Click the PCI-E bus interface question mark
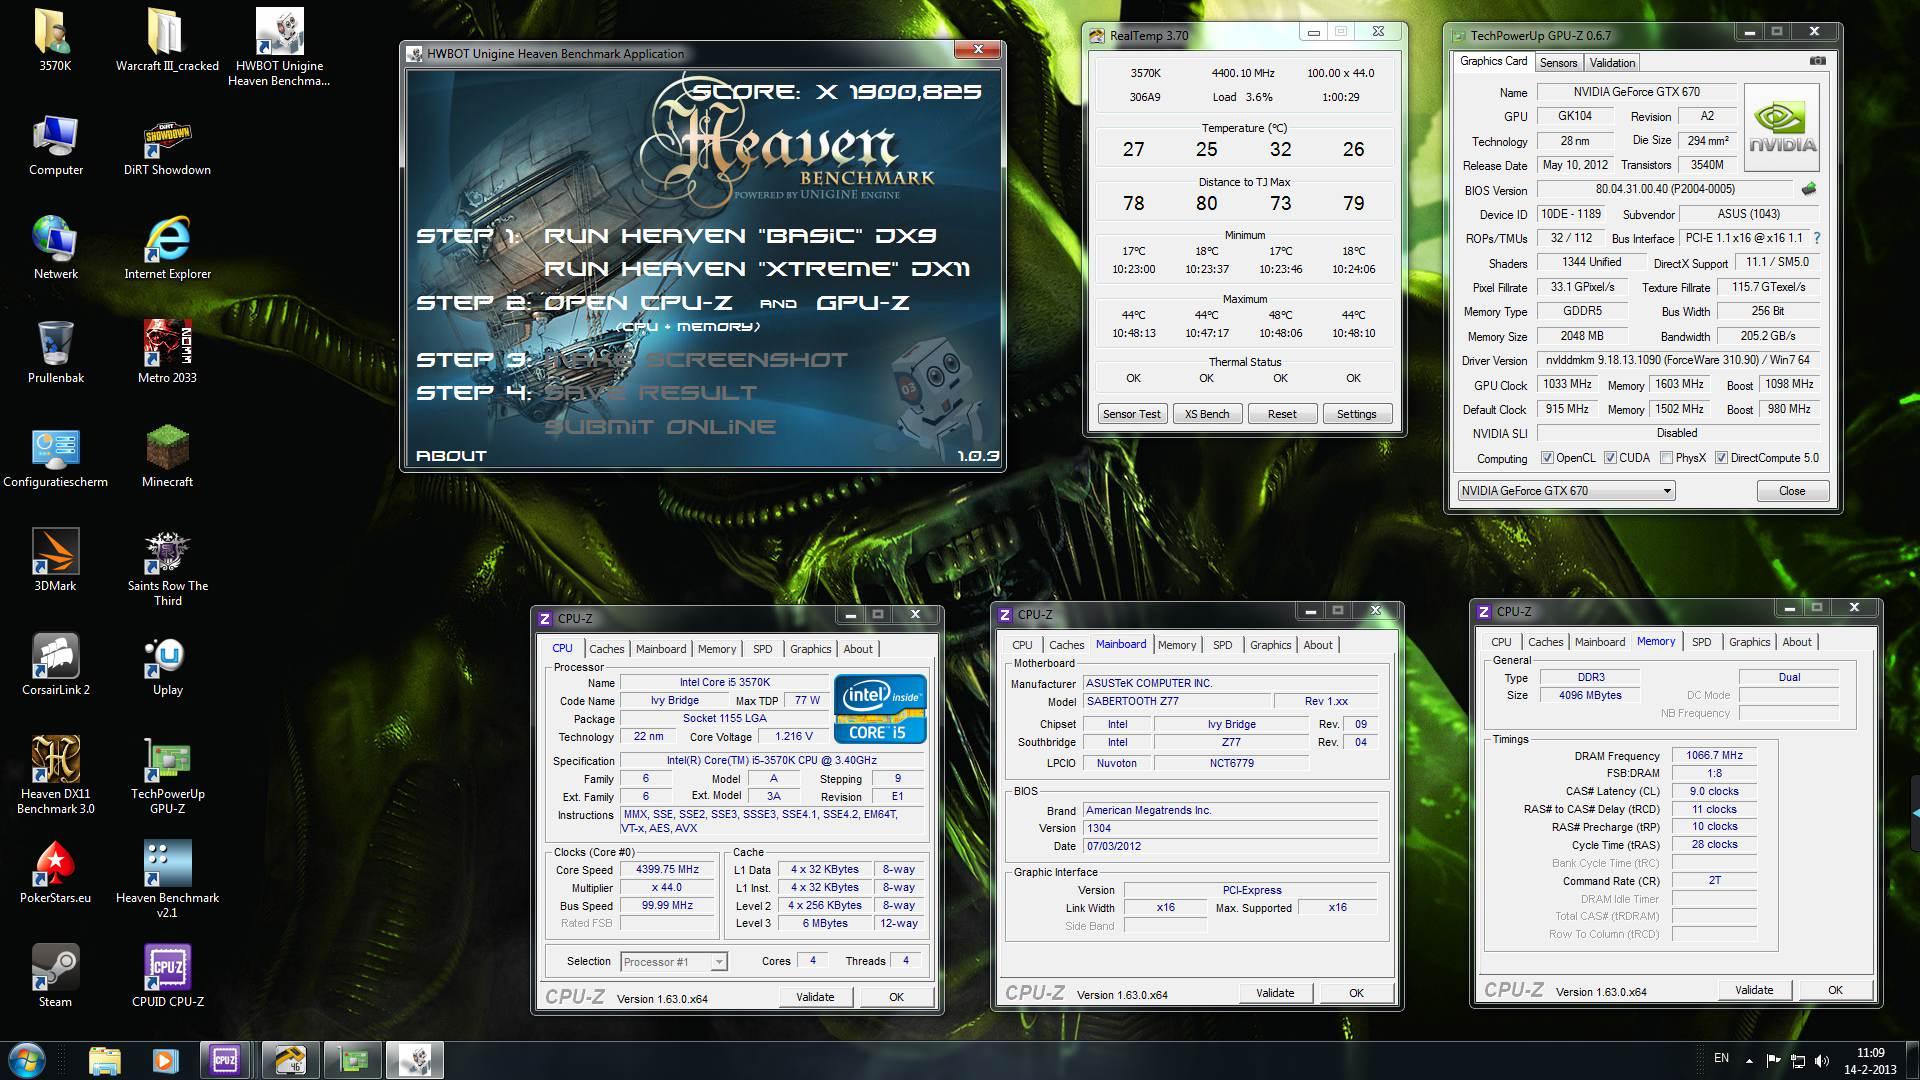The image size is (1920, 1080). tap(1816, 238)
